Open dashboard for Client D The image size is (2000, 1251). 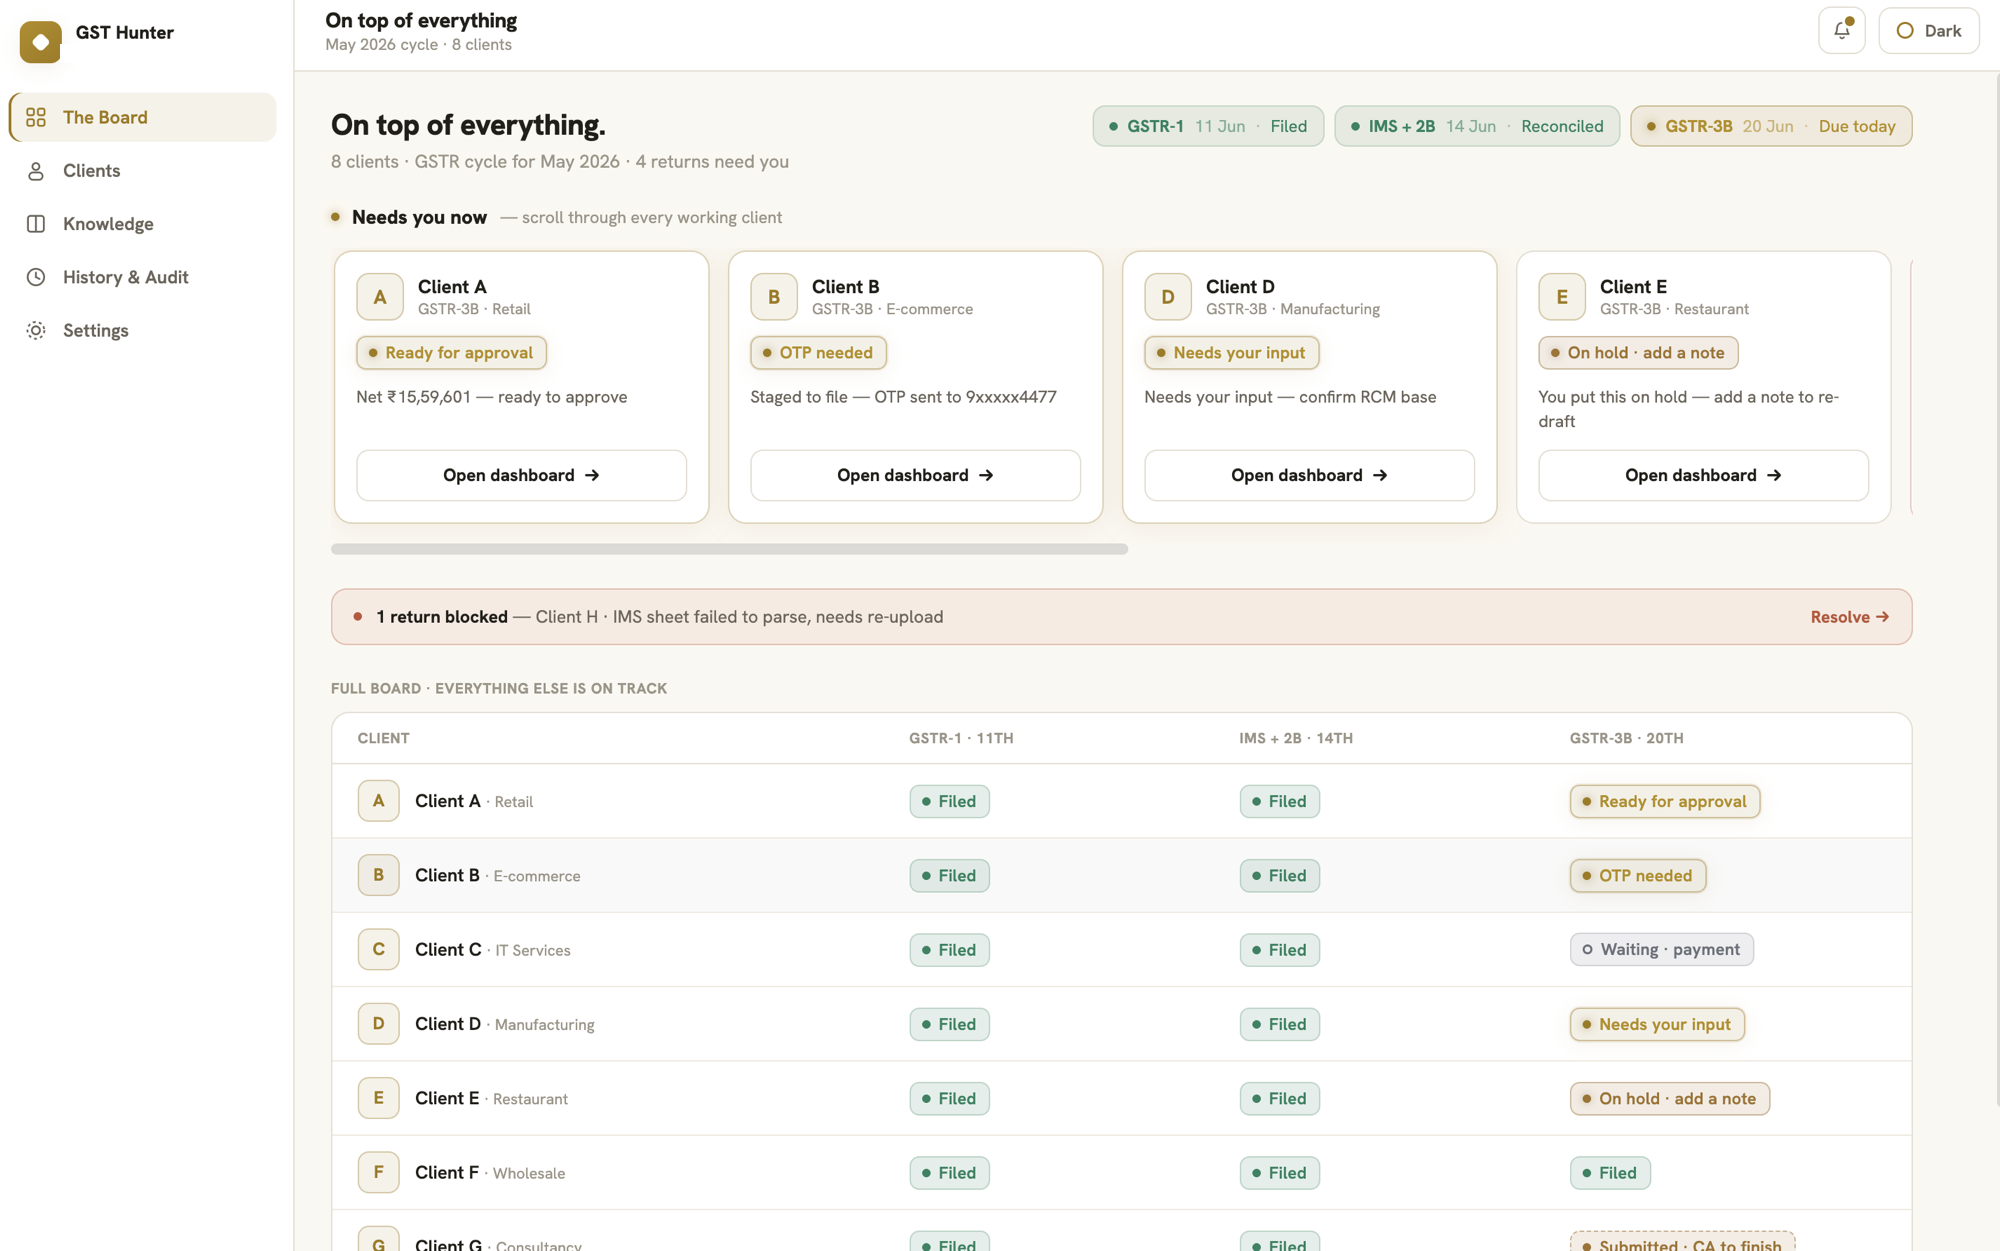1309,475
